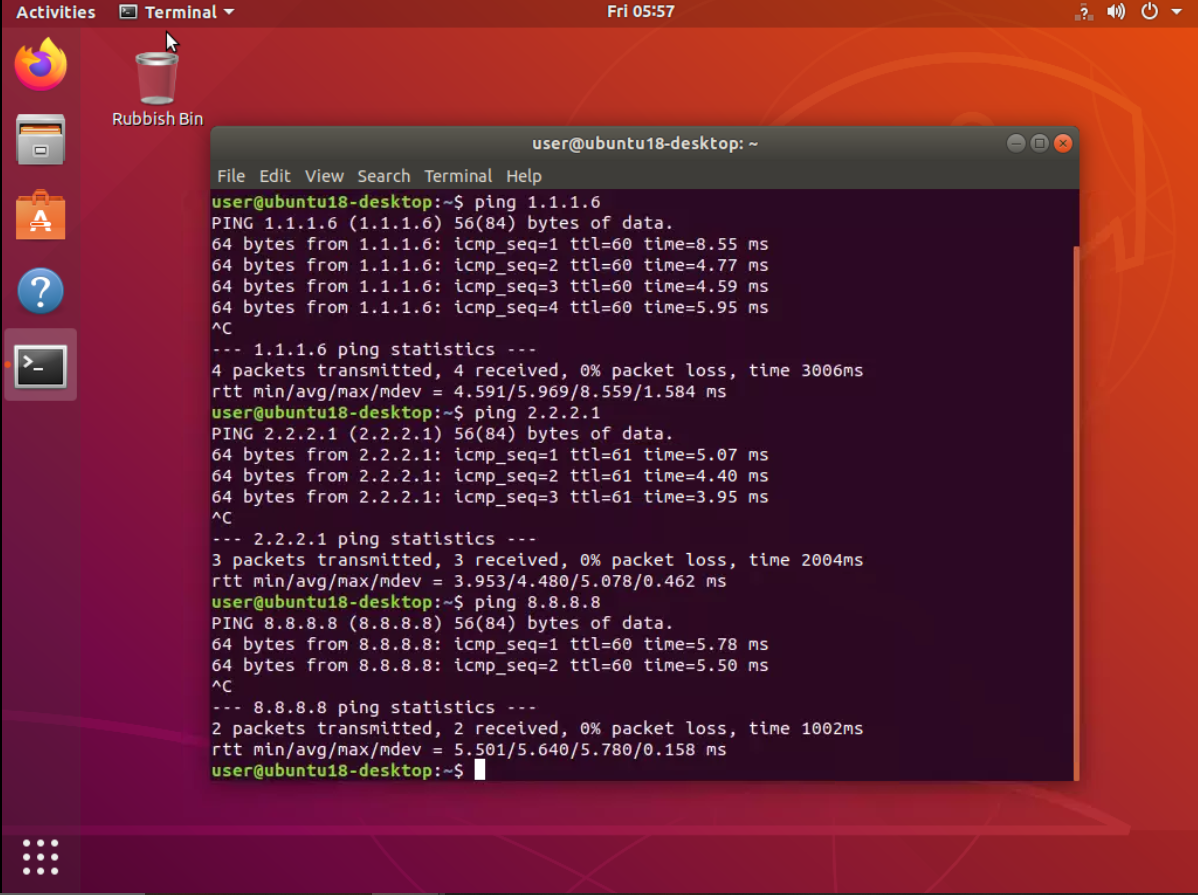Open the Help dock icon
The height and width of the screenshot is (895, 1198).
[40, 291]
